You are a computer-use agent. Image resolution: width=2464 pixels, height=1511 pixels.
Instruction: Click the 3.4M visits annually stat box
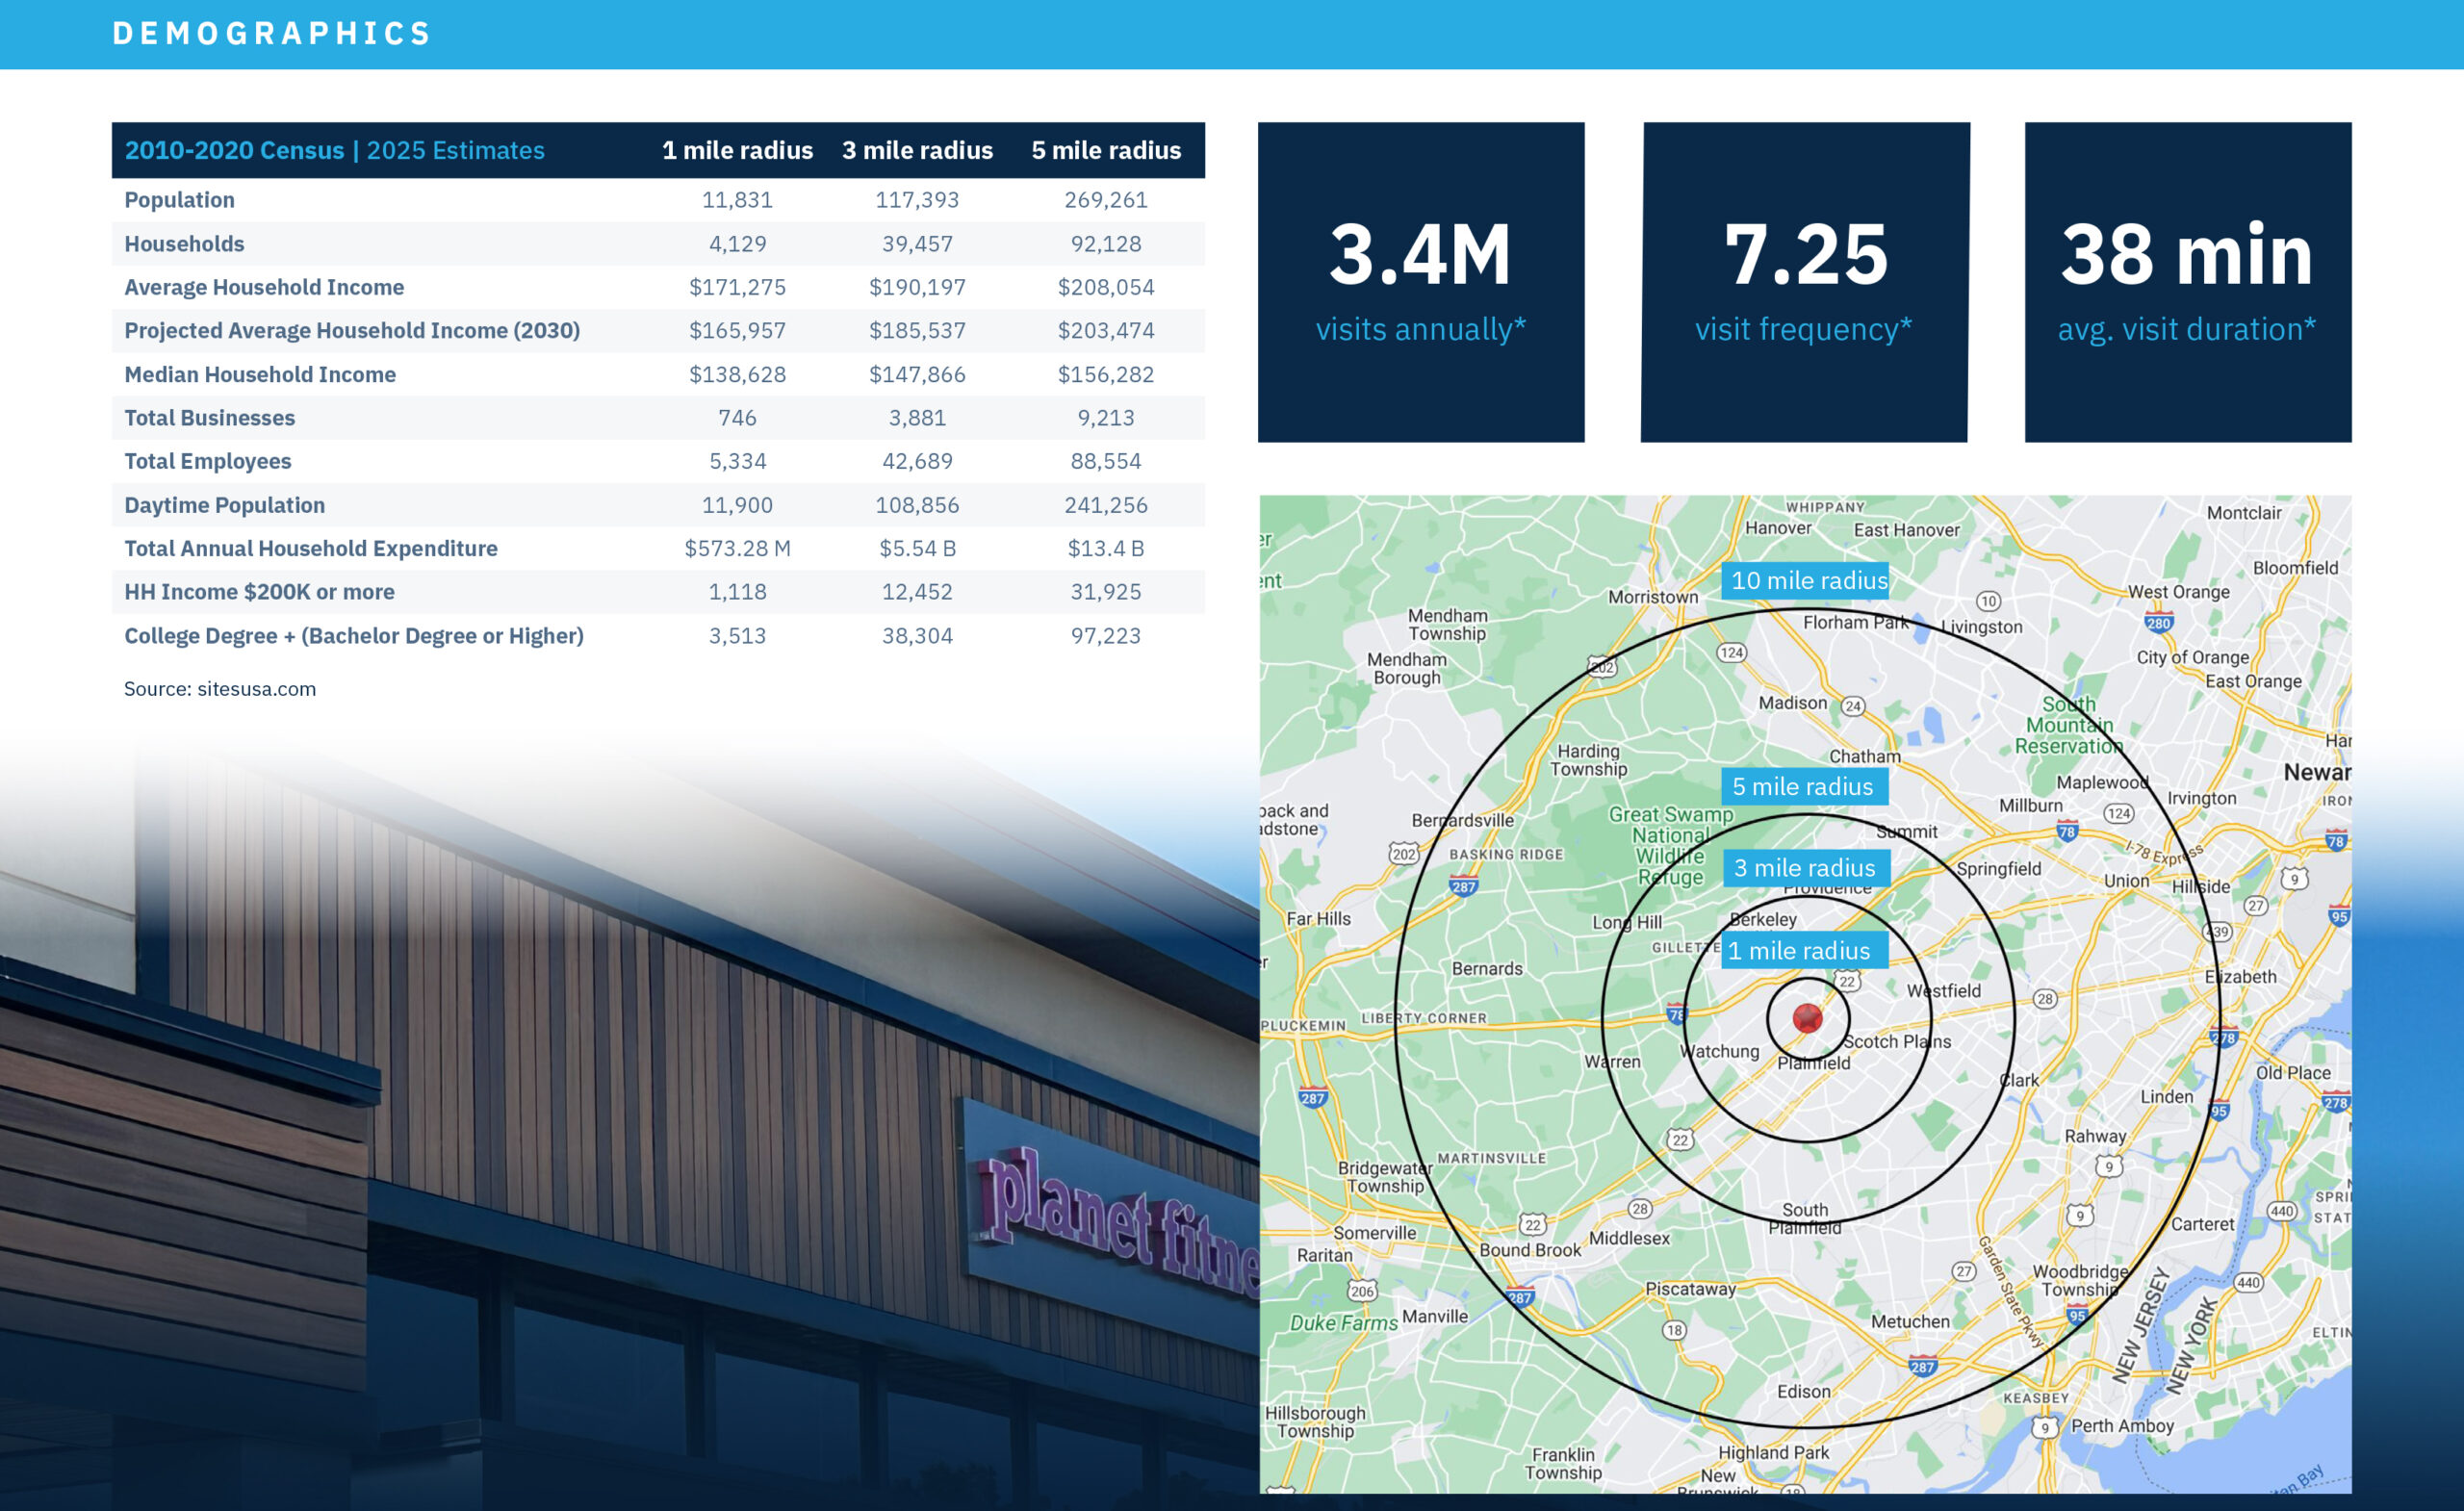(1420, 282)
